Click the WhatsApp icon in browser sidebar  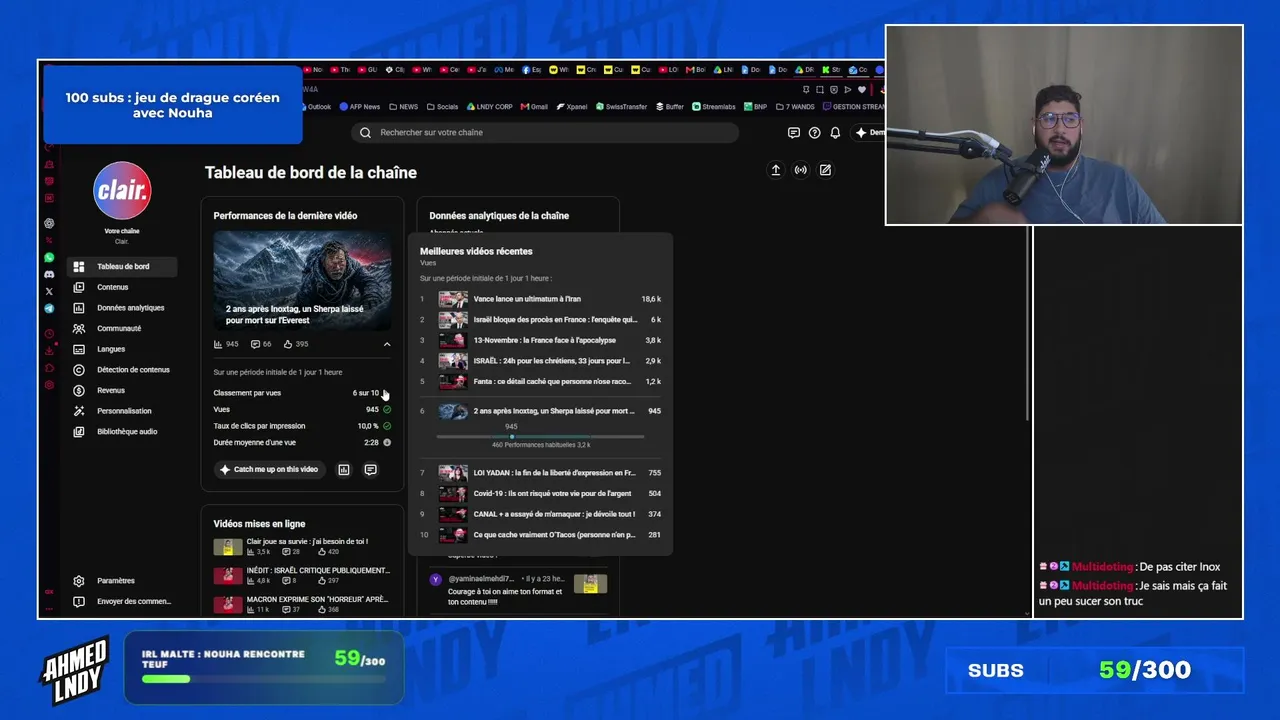coord(49,257)
